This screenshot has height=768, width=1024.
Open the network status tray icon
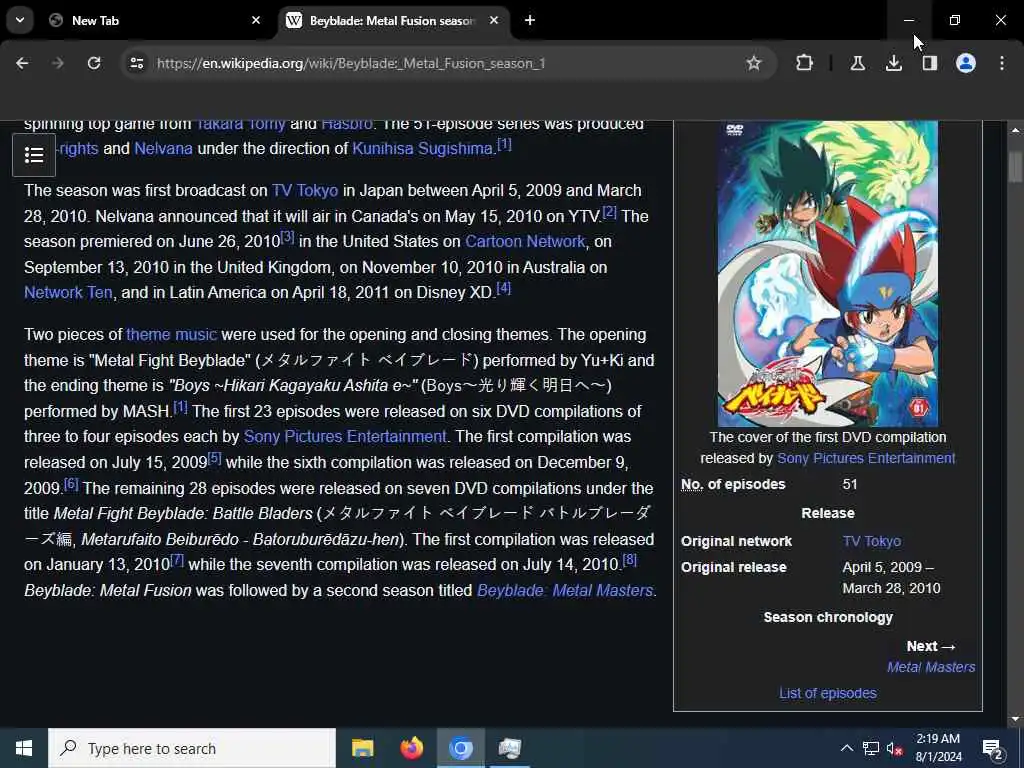[x=871, y=748]
